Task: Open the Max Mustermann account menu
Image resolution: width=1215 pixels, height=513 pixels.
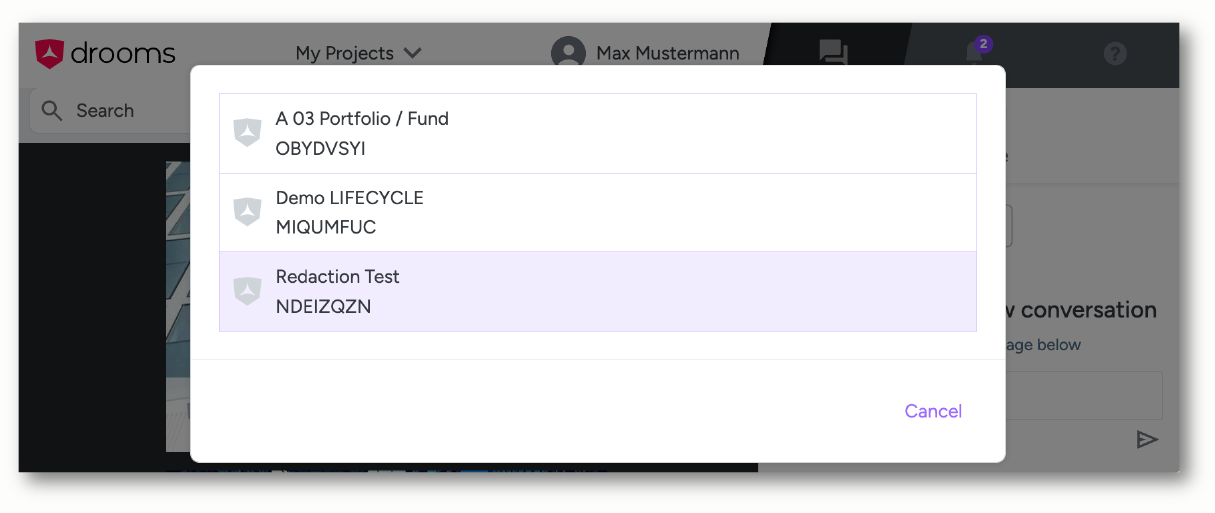Action: (x=667, y=53)
